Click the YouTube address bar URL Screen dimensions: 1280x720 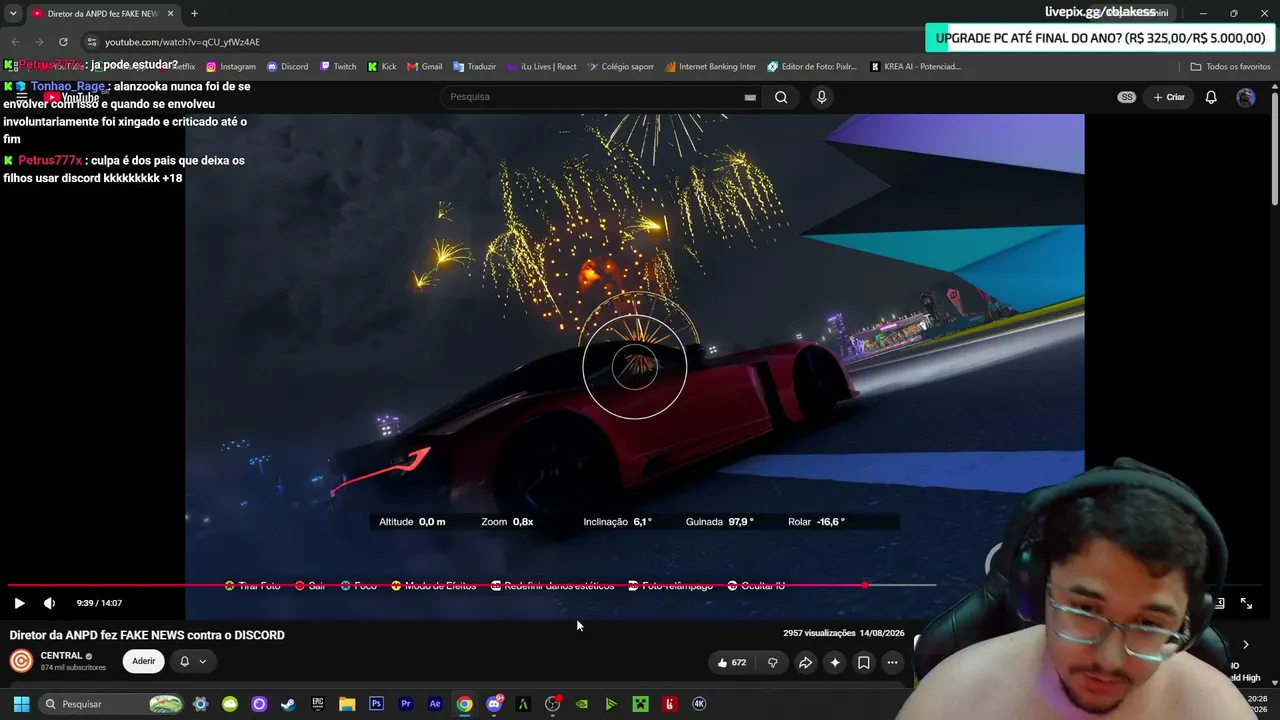182,42
